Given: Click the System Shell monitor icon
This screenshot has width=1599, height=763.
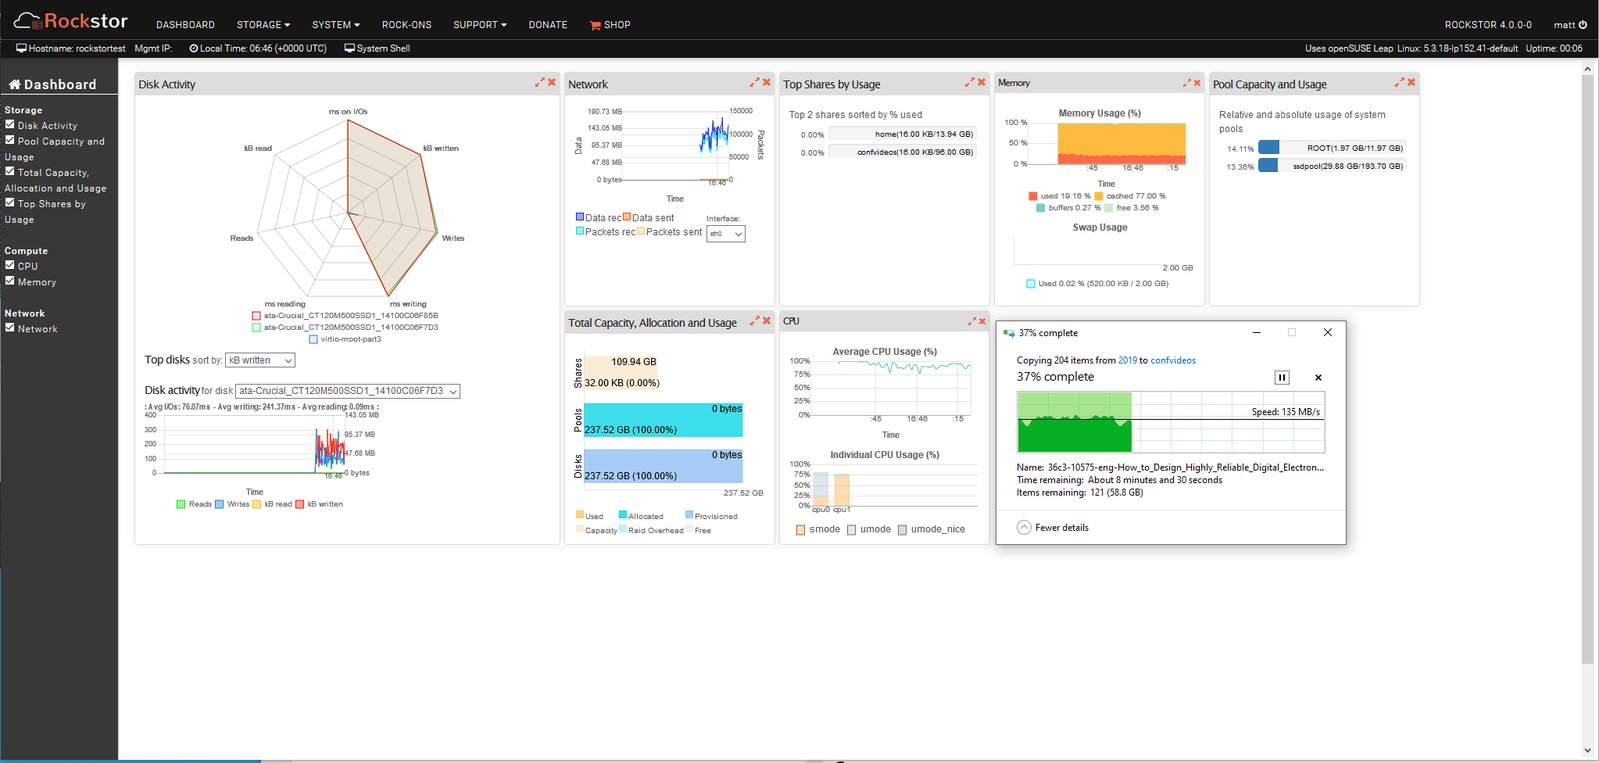Looking at the screenshot, I should (x=349, y=48).
